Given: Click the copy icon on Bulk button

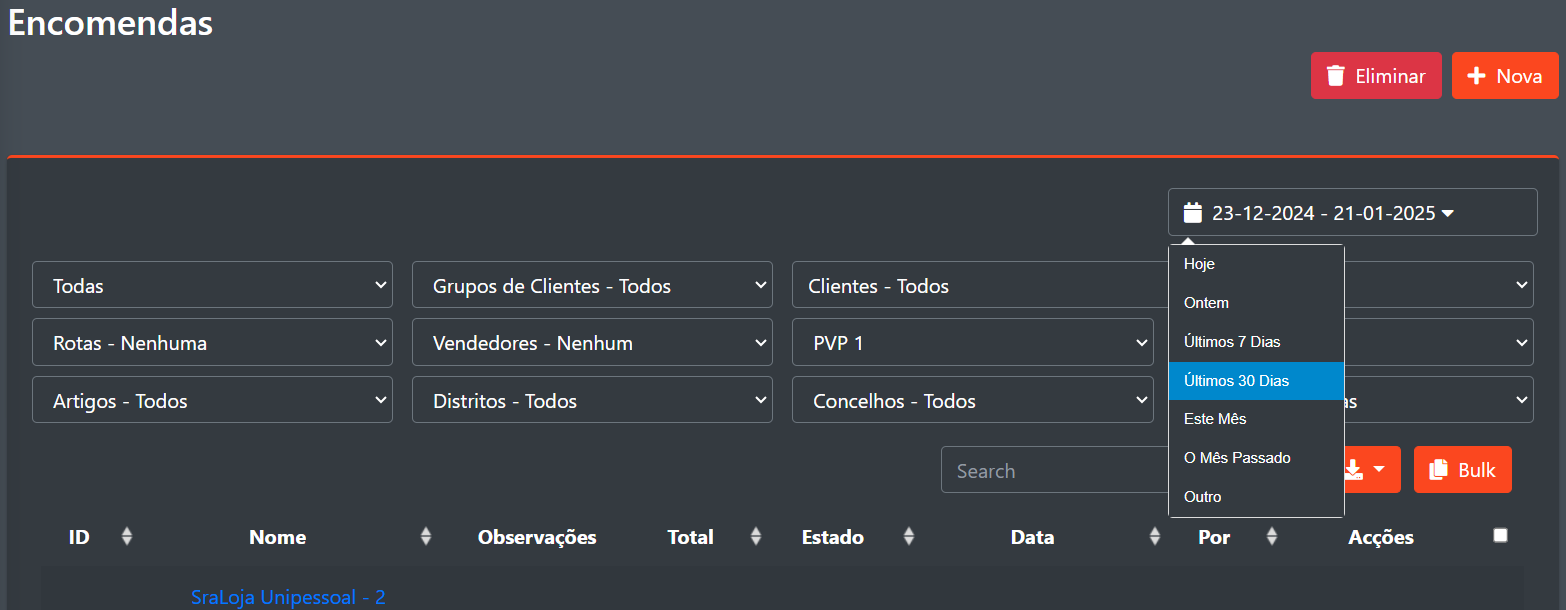Looking at the screenshot, I should 1439,470.
